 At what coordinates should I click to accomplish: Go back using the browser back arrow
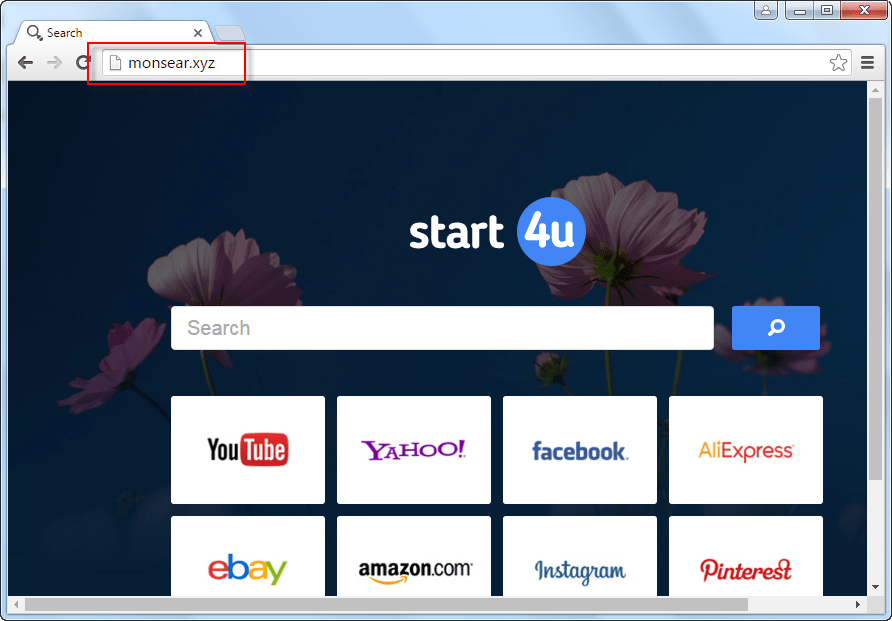point(25,63)
